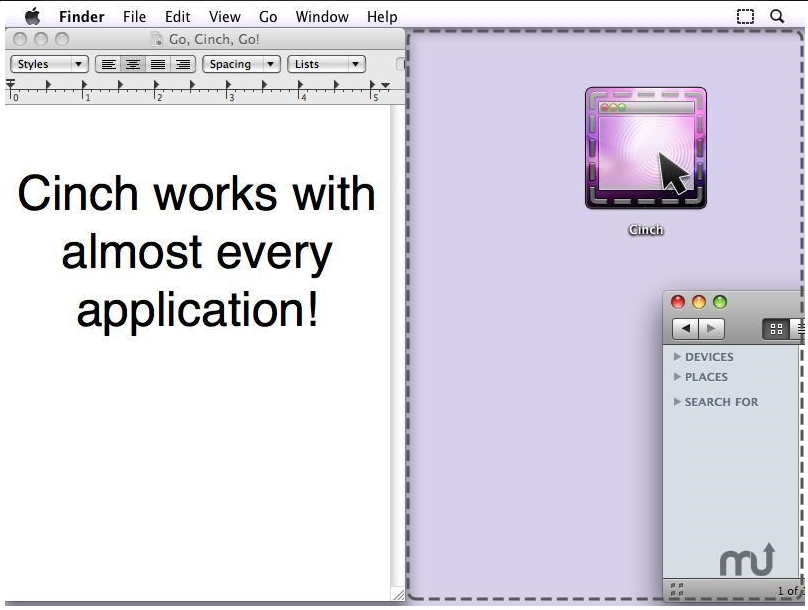
Task: Click the Cinch application icon
Action: (x=646, y=148)
